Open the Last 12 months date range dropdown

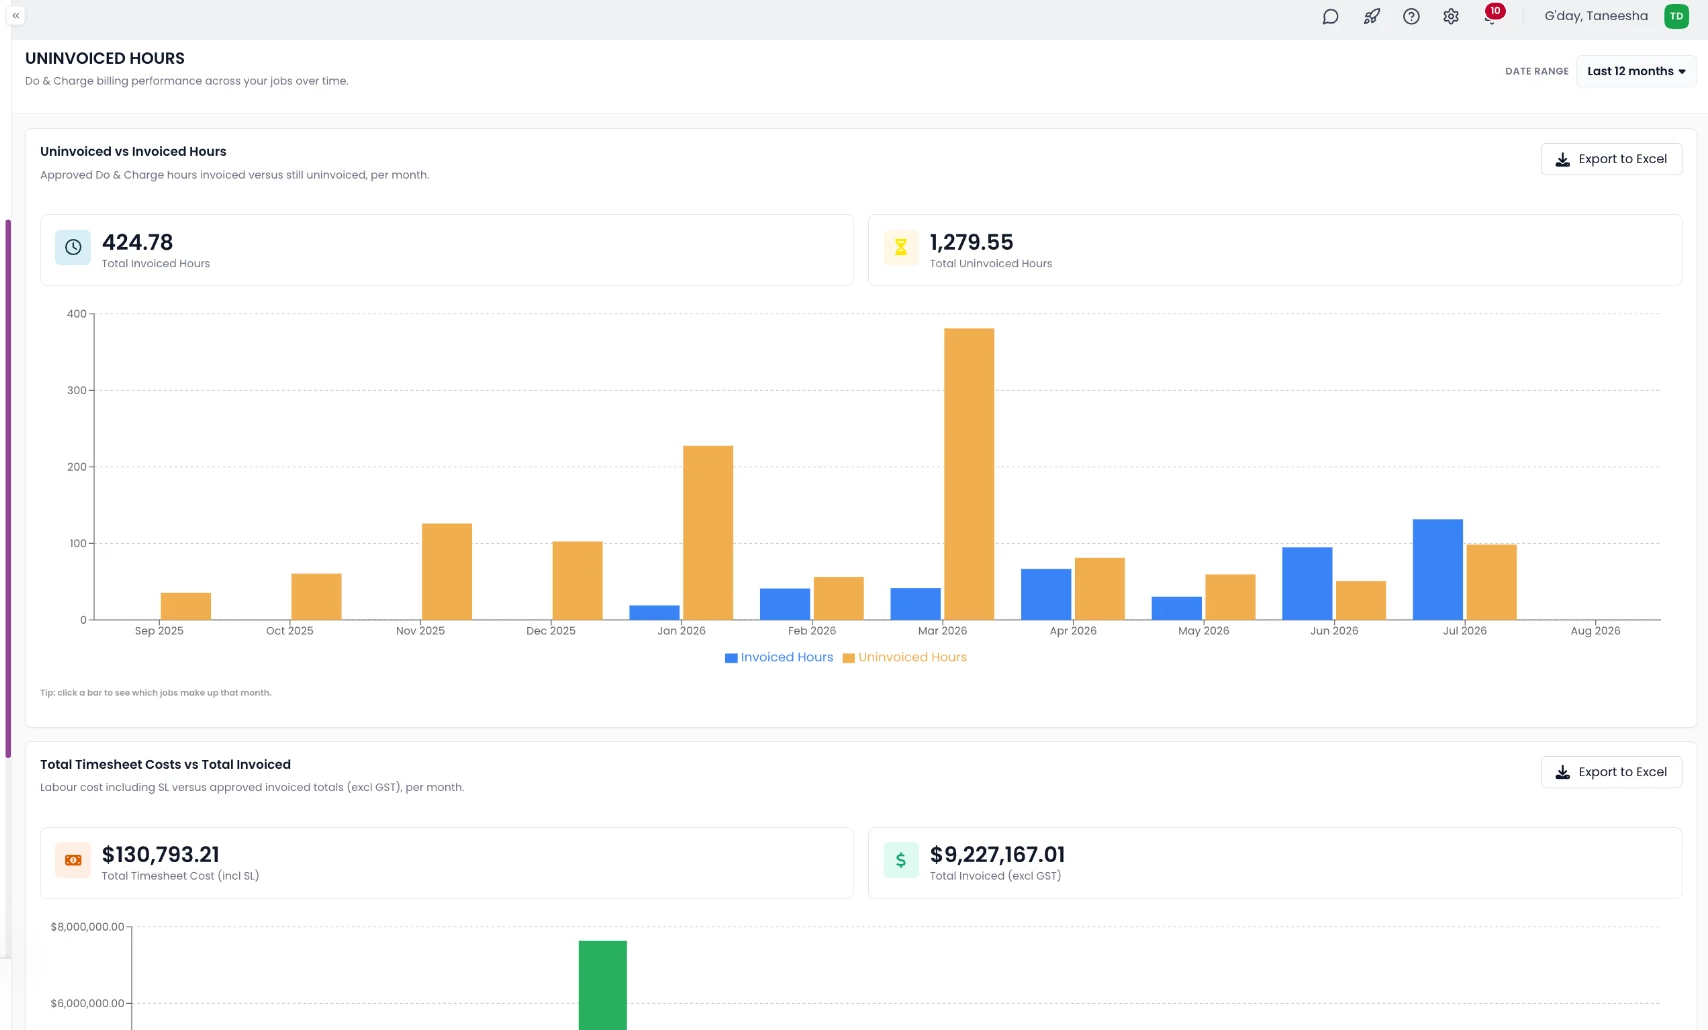pyautogui.click(x=1636, y=71)
